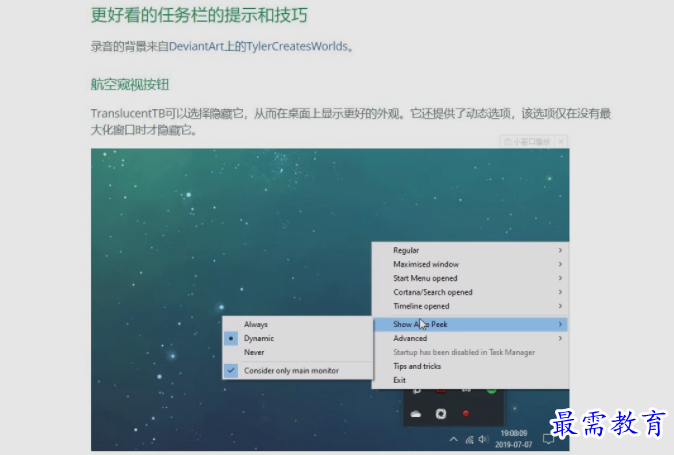Show hidden tray icons chevron
The image size is (674, 455).
[453, 439]
